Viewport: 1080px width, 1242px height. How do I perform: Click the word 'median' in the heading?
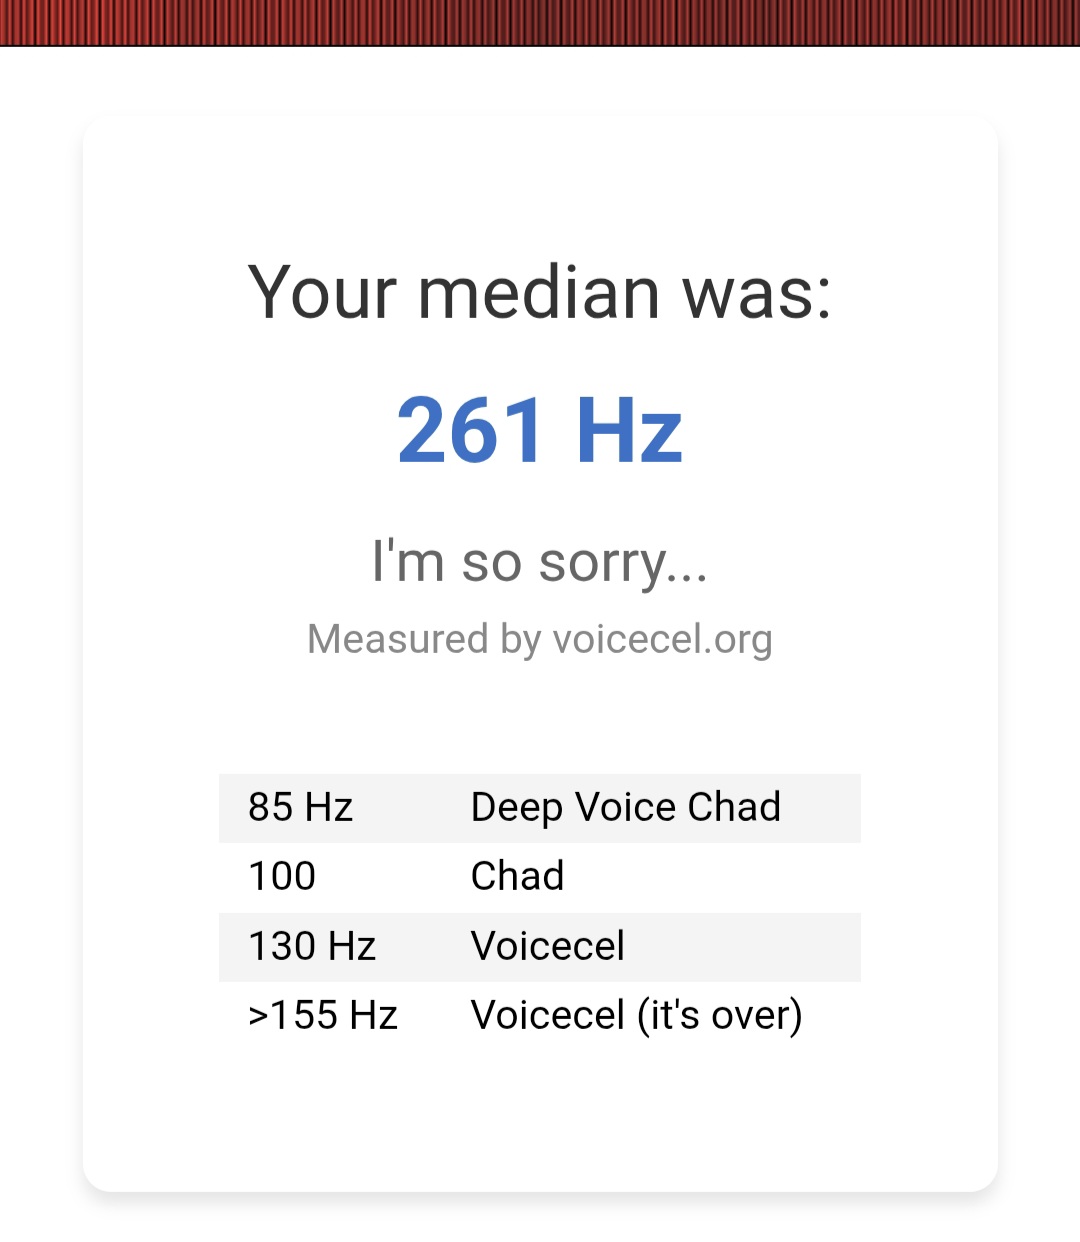(538, 293)
